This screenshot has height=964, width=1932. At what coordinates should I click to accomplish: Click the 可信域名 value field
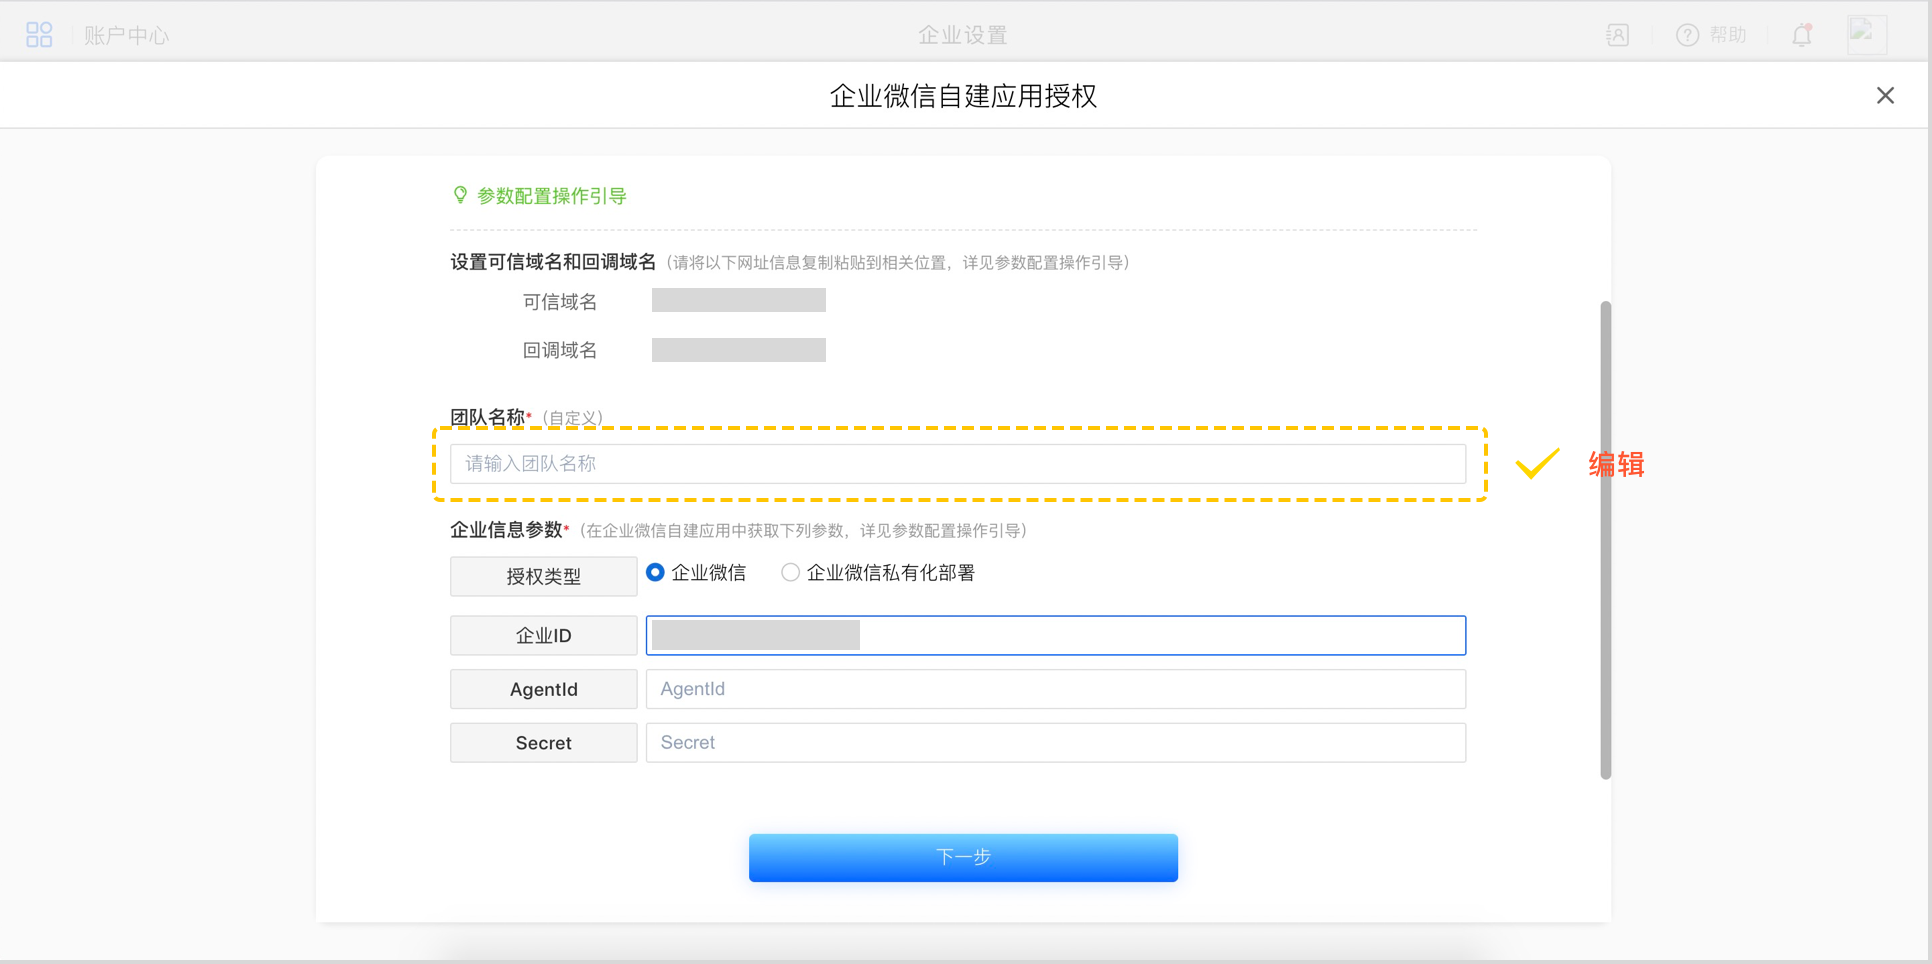click(x=738, y=301)
